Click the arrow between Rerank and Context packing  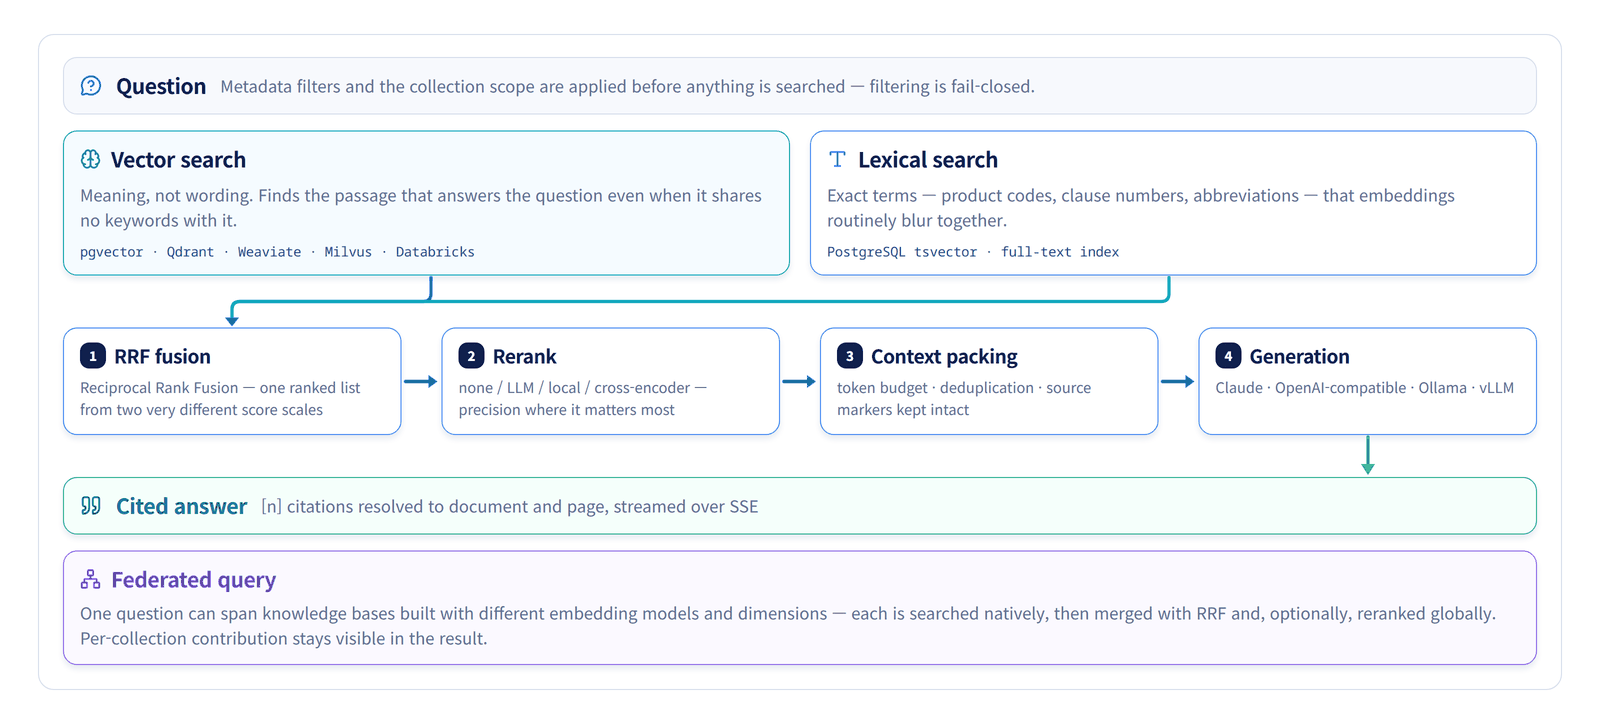click(799, 381)
